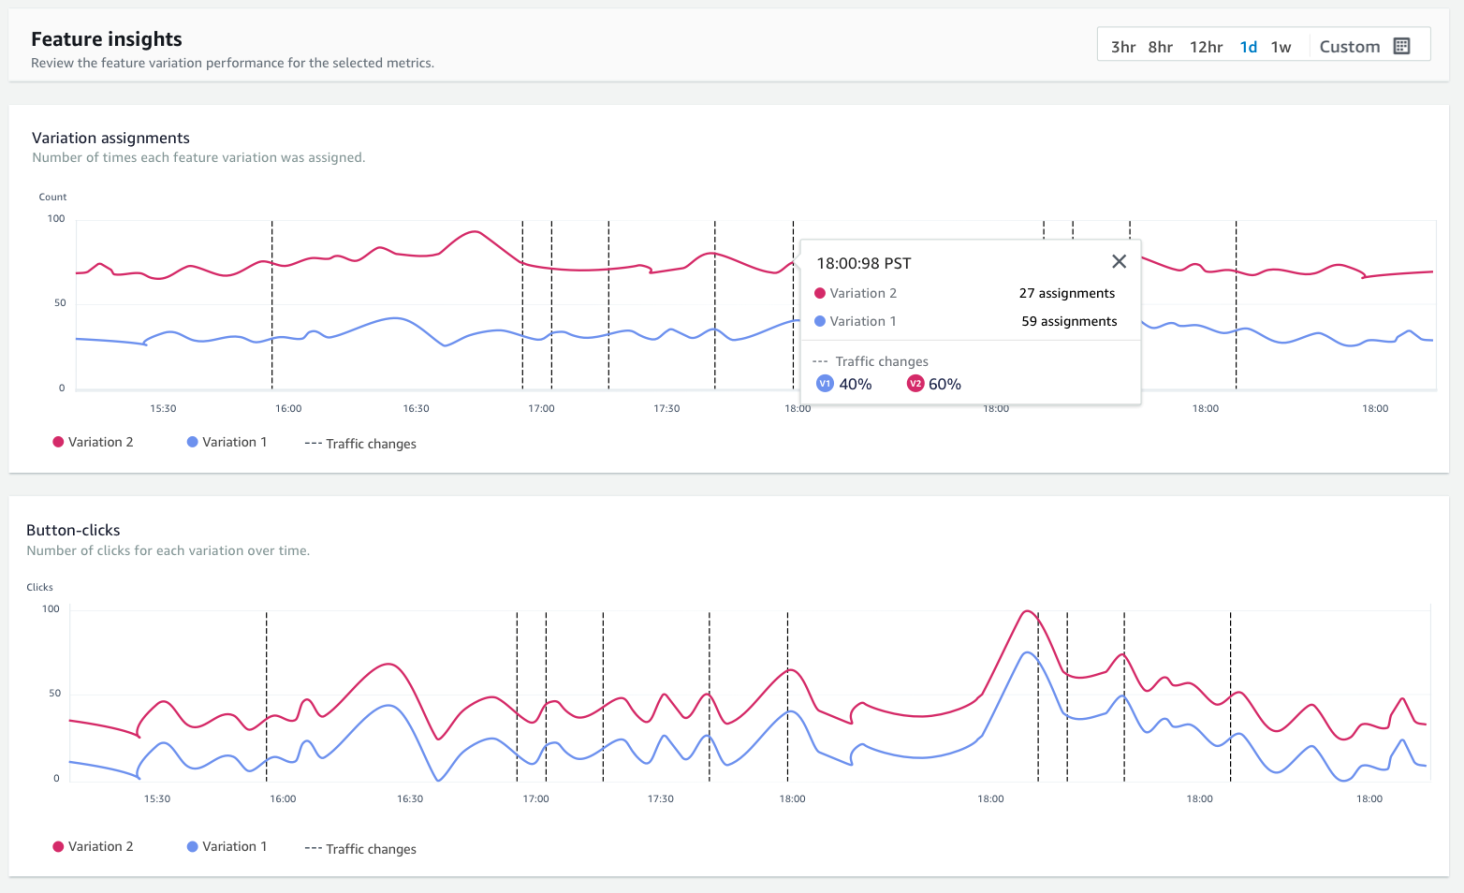Select the 12hr time range option
The width and height of the screenshot is (1464, 893).
1206,46
